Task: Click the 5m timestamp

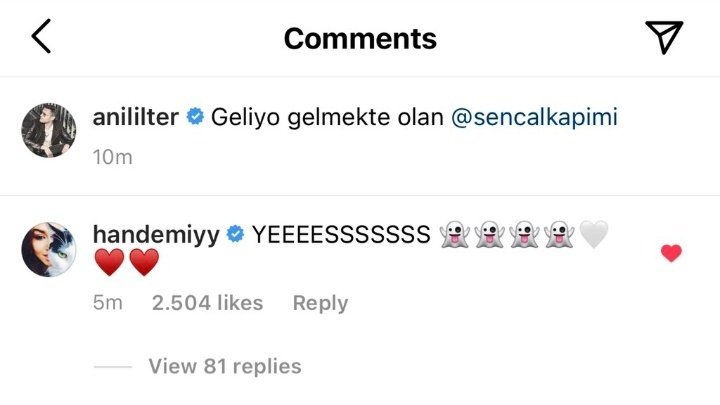Action: pyautogui.click(x=107, y=303)
